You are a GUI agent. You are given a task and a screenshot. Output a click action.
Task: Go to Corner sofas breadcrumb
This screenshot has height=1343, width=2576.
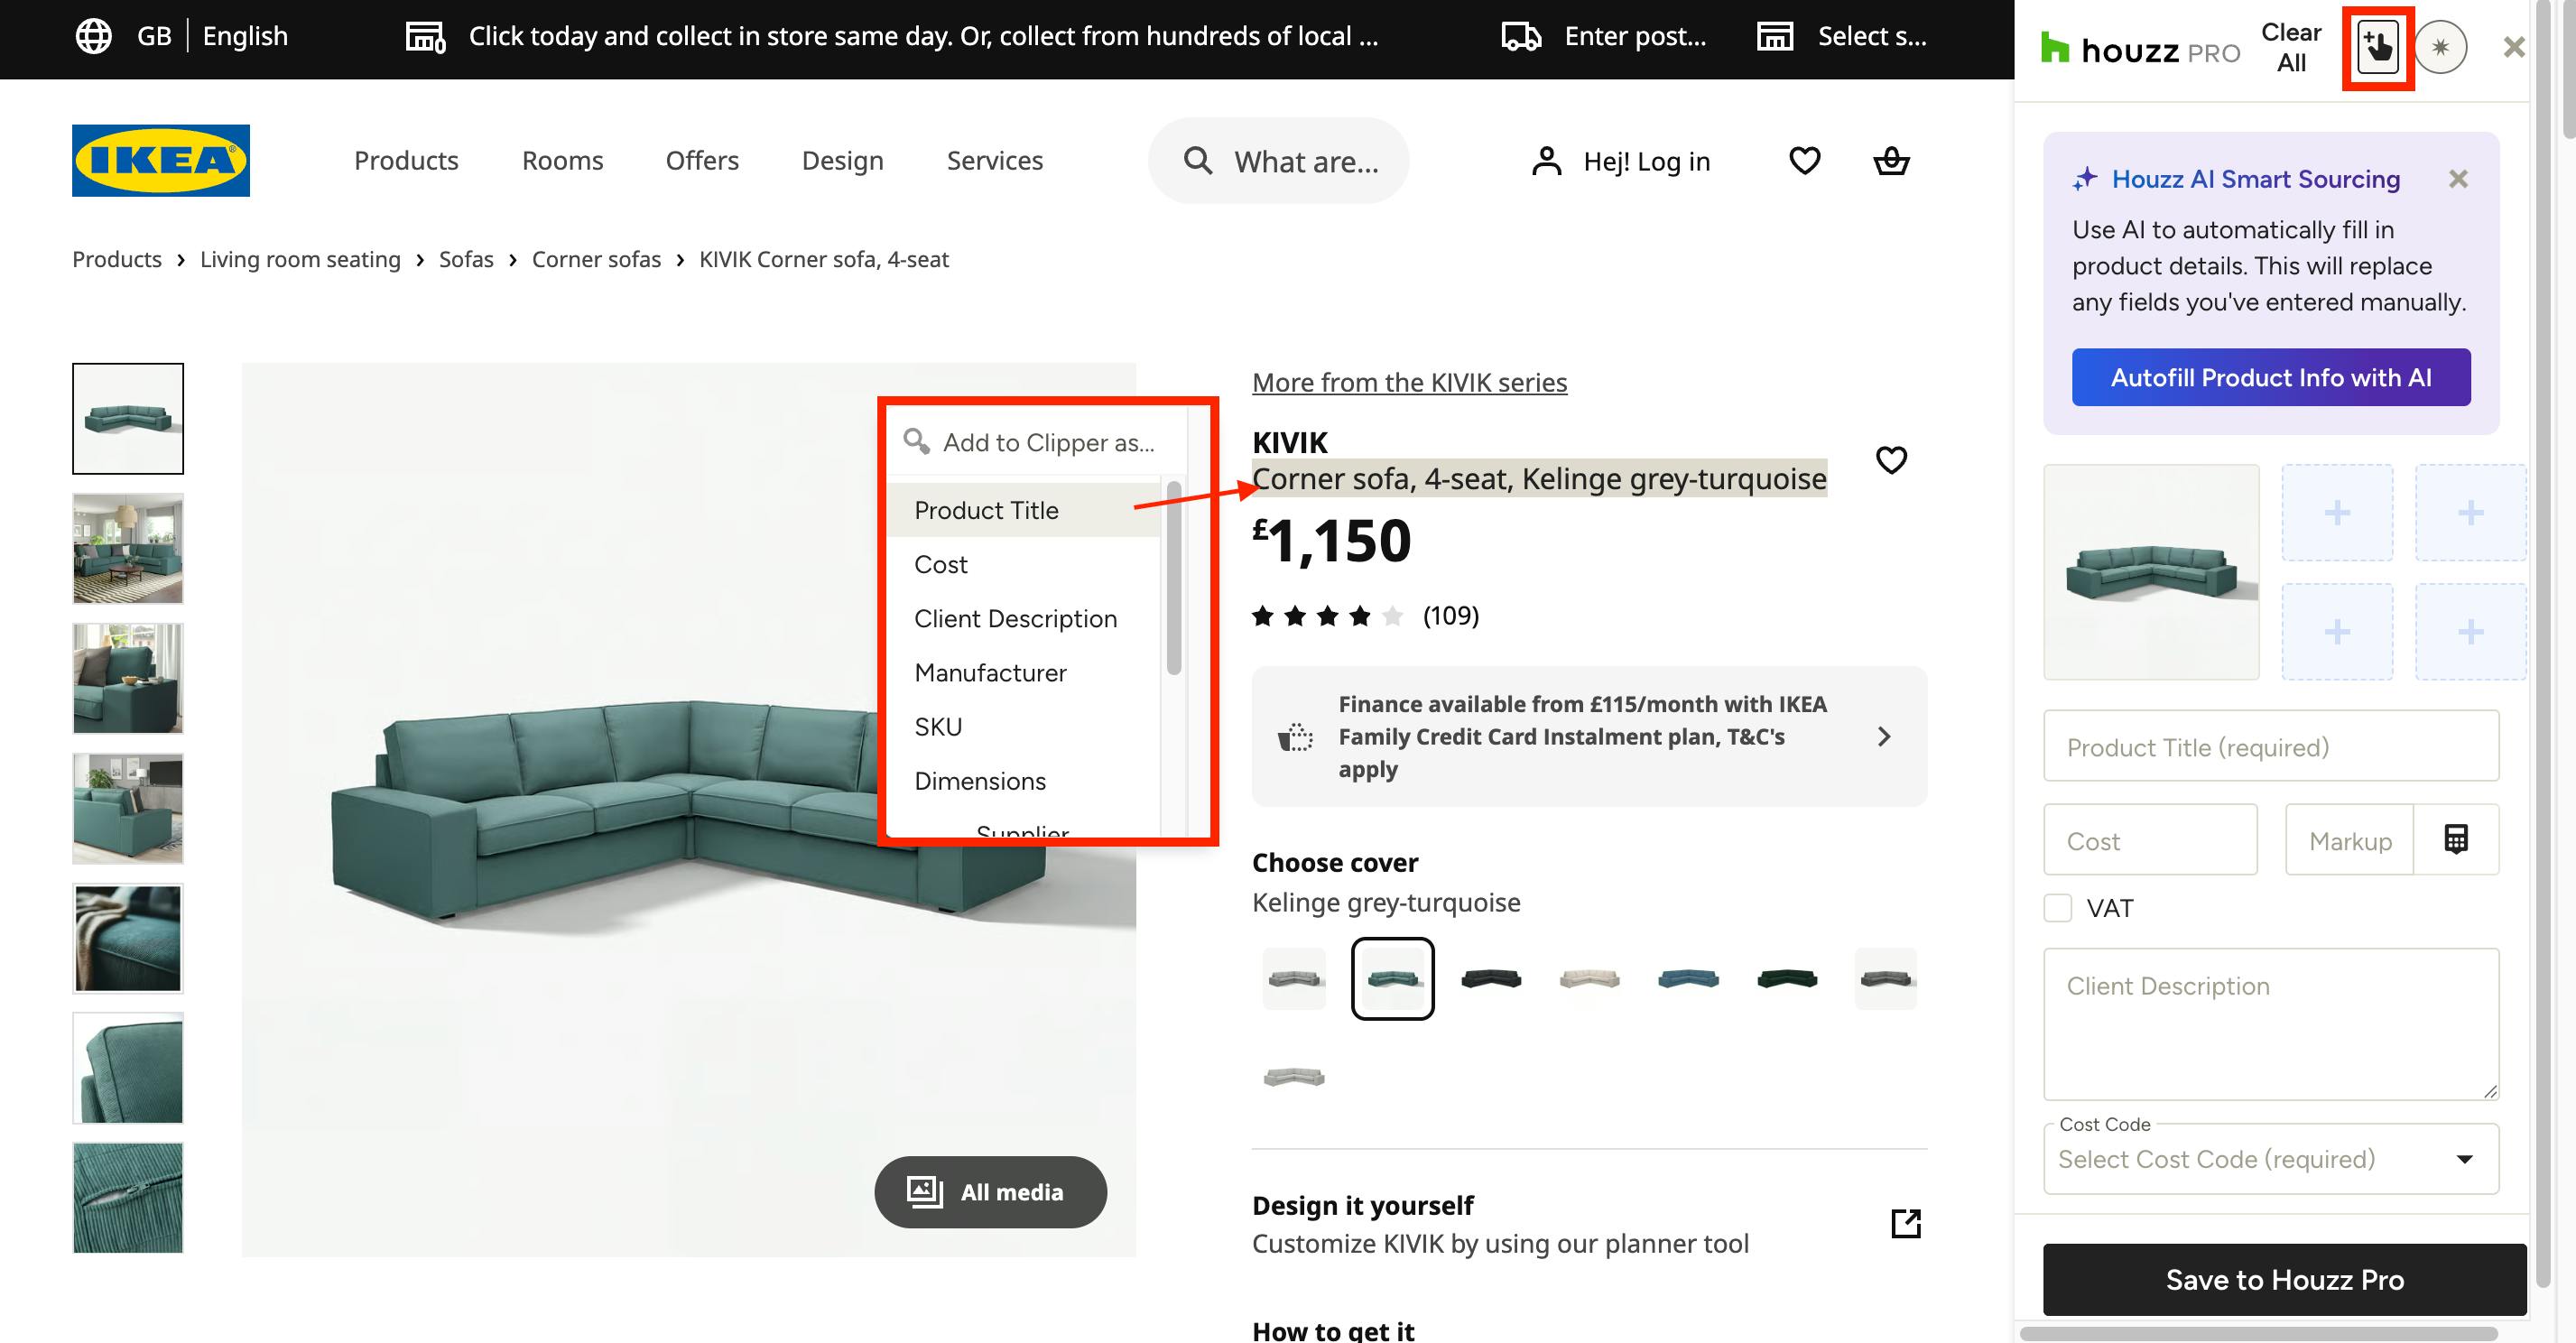pos(596,259)
